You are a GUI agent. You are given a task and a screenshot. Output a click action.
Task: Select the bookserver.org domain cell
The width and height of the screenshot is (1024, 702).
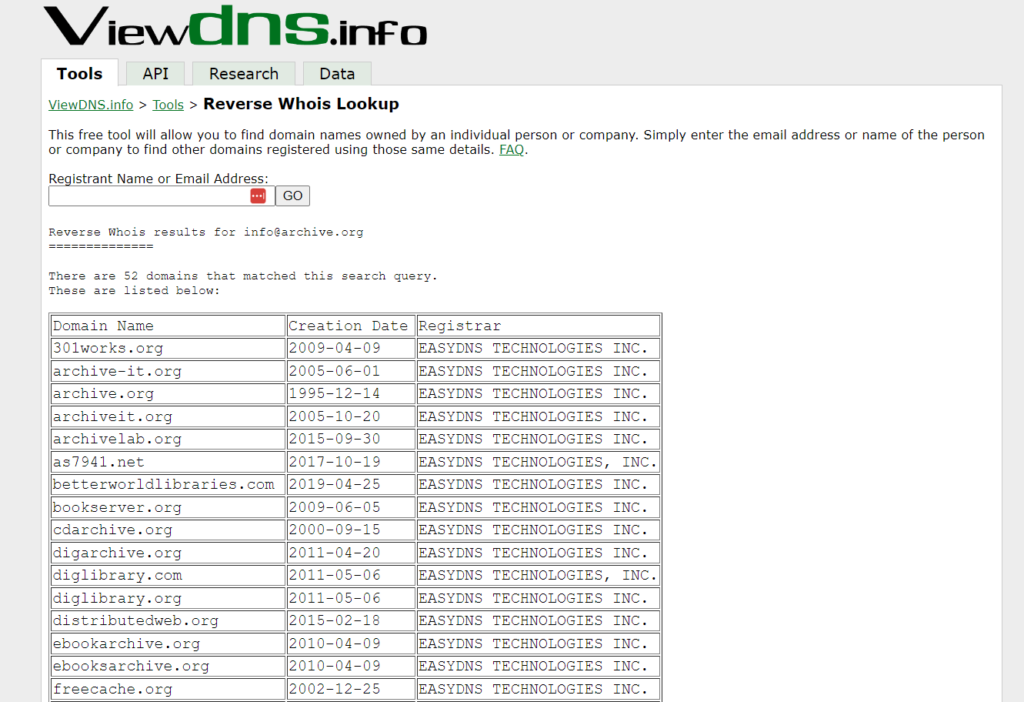168,507
